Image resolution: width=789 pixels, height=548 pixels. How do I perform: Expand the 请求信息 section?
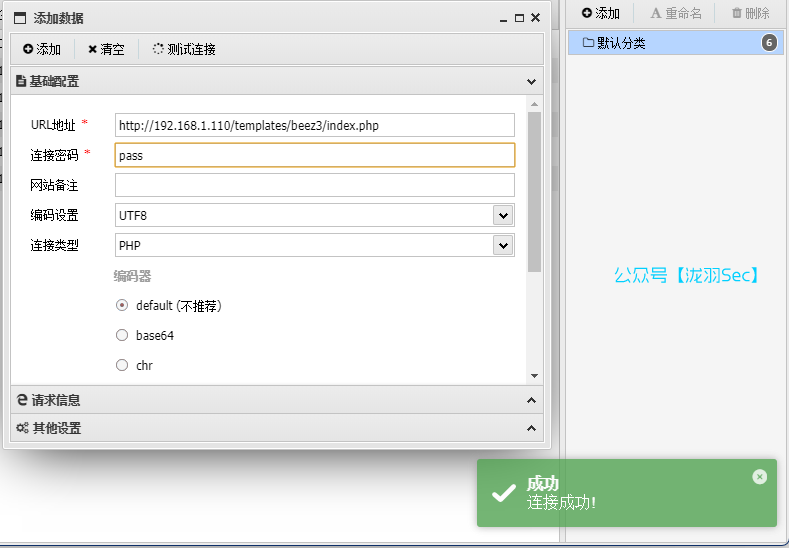click(532, 400)
